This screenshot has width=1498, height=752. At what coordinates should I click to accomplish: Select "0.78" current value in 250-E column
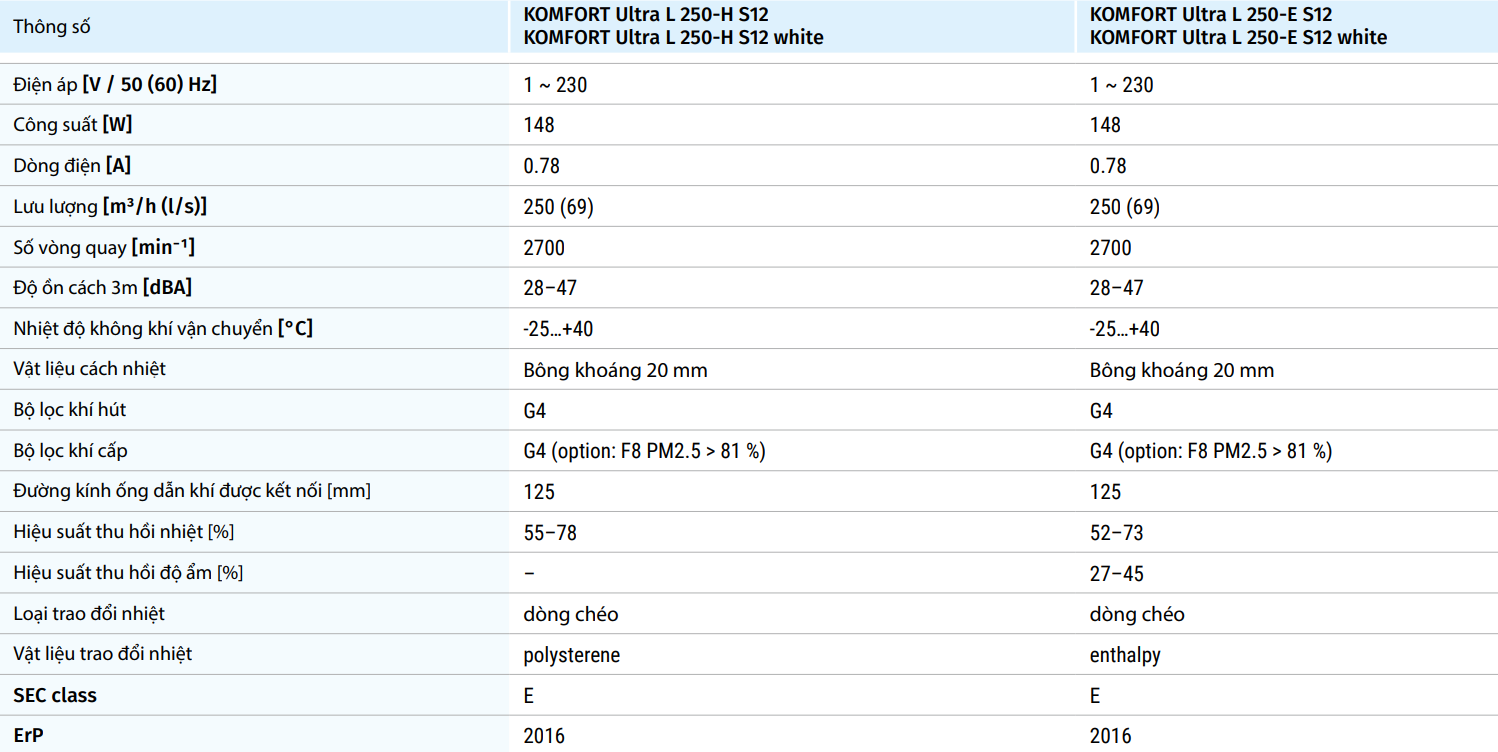(1108, 166)
